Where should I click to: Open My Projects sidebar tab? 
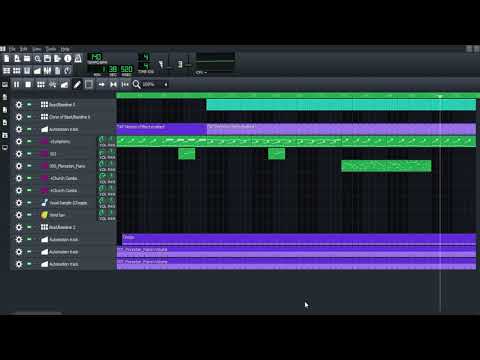pyautogui.click(x=5, y=97)
